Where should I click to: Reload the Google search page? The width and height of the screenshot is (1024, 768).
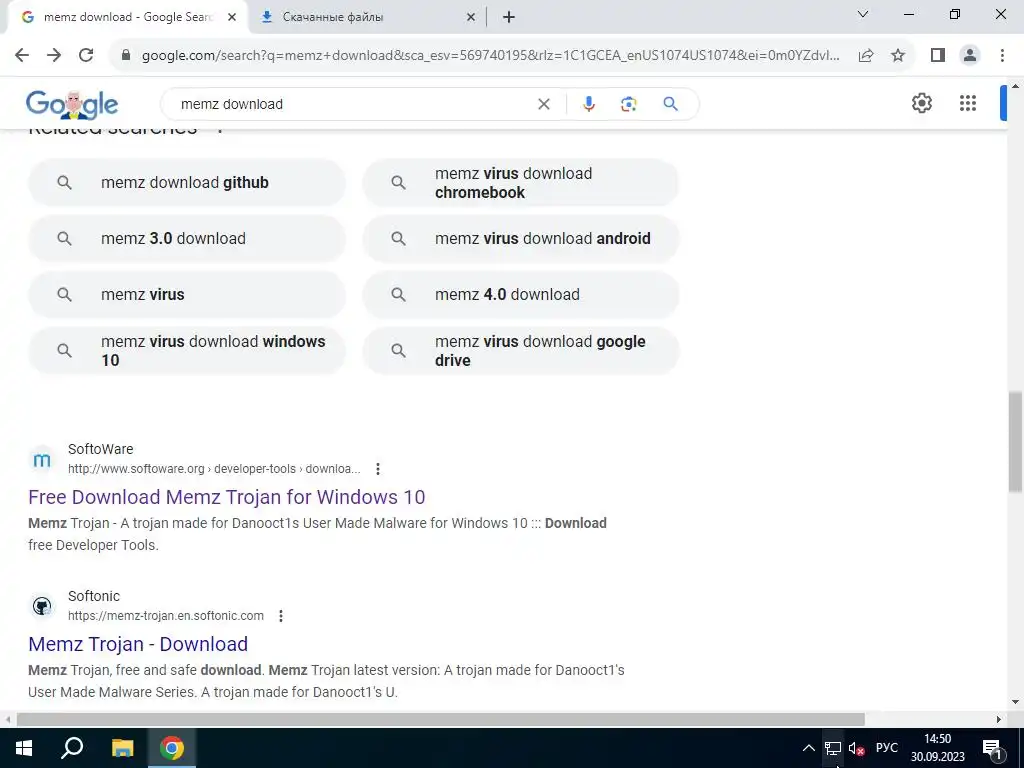pyautogui.click(x=86, y=55)
